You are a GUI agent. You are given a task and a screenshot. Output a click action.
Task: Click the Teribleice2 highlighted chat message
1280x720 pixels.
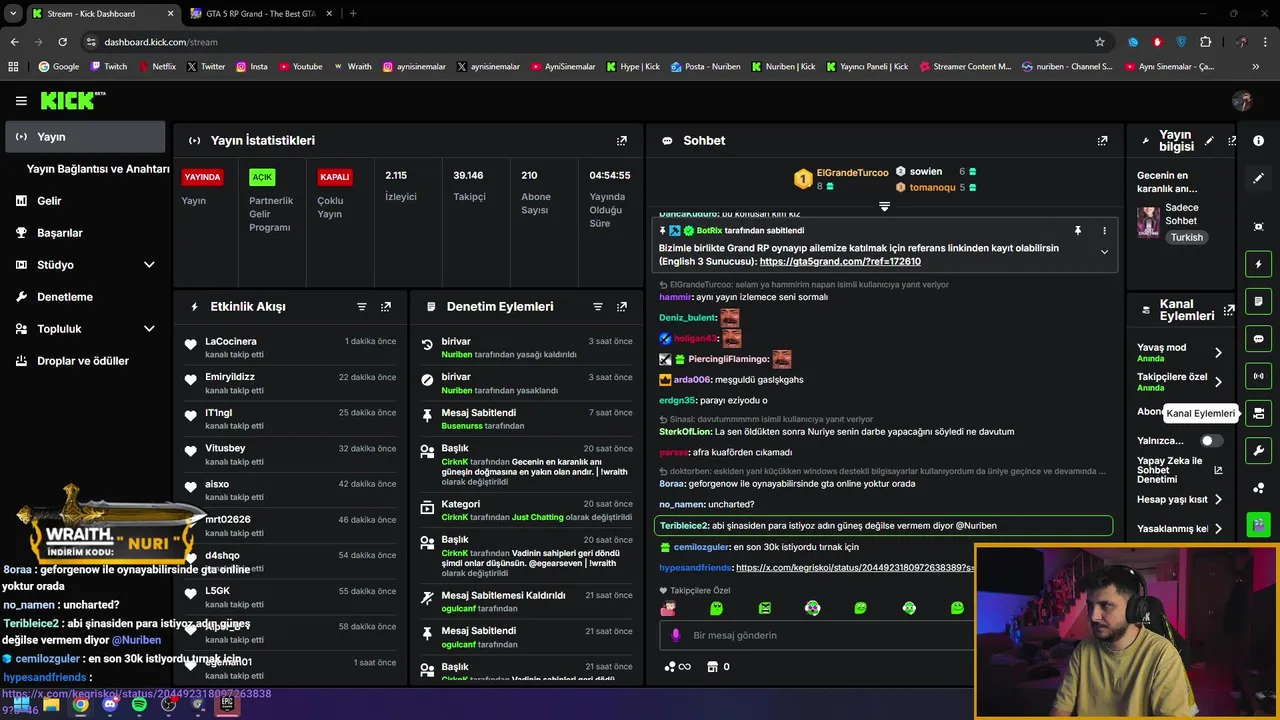pos(883,526)
